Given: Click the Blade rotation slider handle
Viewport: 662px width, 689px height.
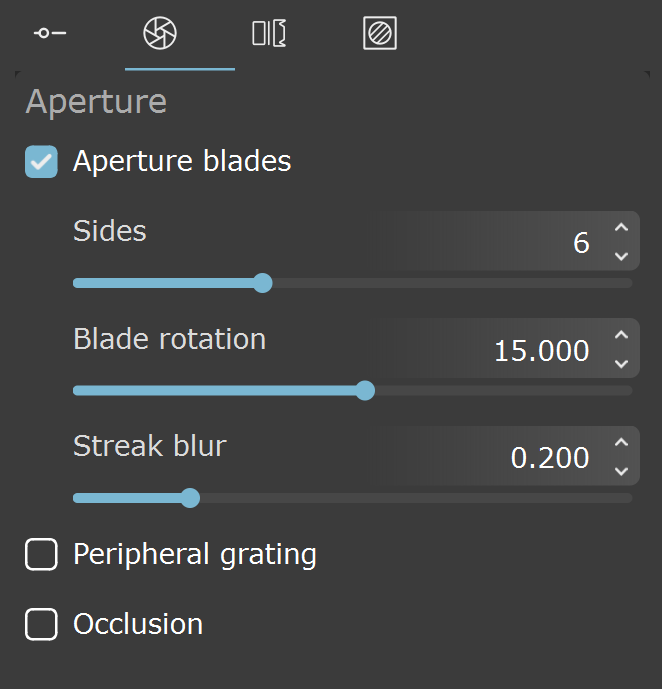Looking at the screenshot, I should point(365,391).
